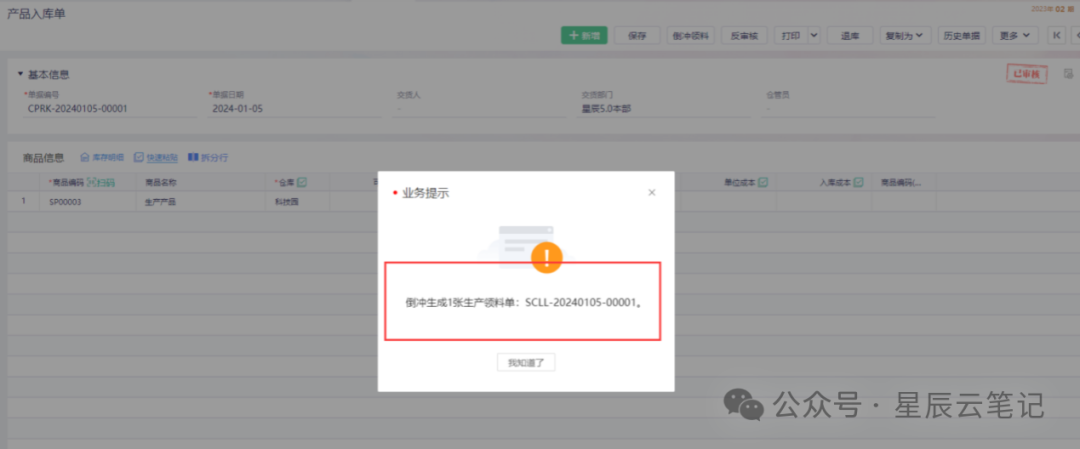
Task: Go to first record with the |< icon
Action: (1056, 36)
